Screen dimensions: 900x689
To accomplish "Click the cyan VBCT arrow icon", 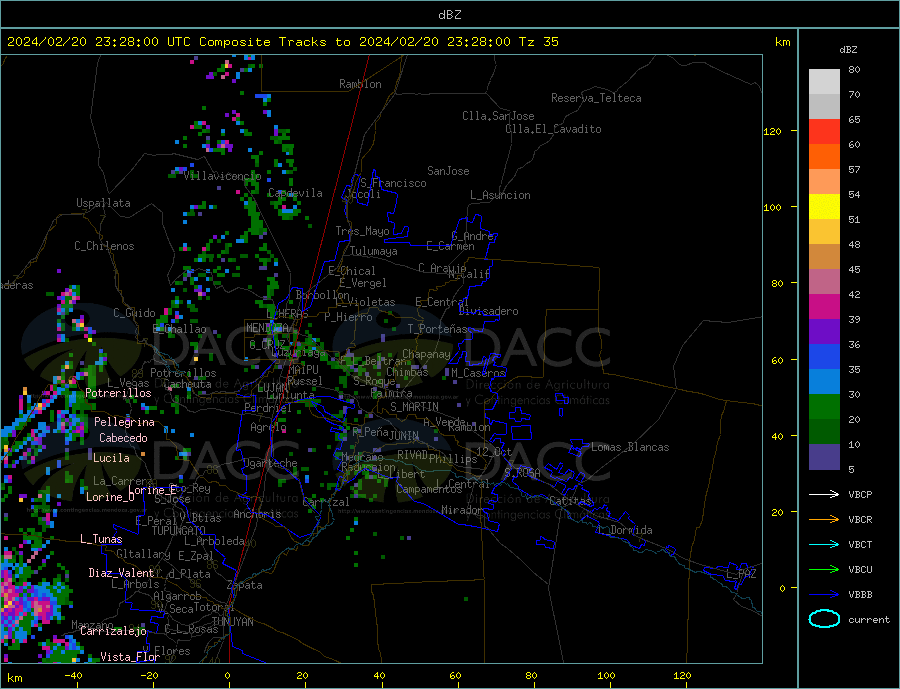I will [824, 544].
